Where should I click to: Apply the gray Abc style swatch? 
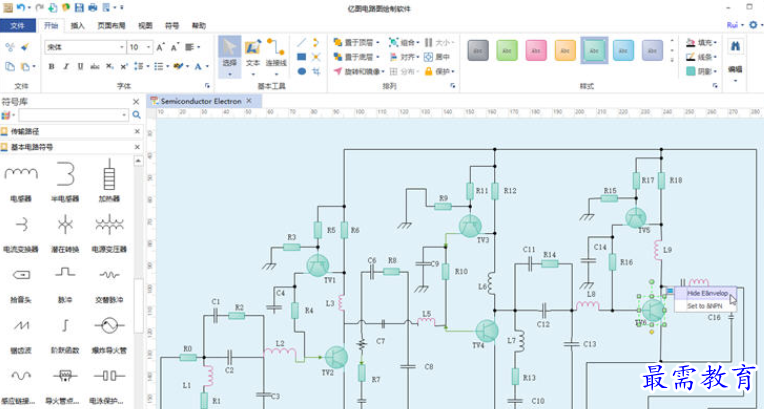[478, 51]
